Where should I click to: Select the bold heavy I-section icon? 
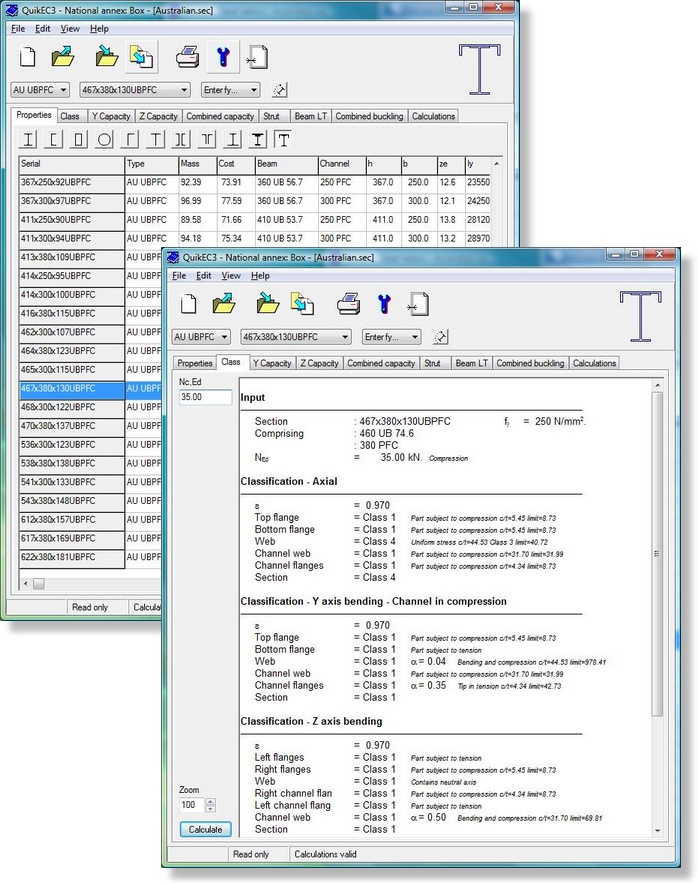click(258, 140)
